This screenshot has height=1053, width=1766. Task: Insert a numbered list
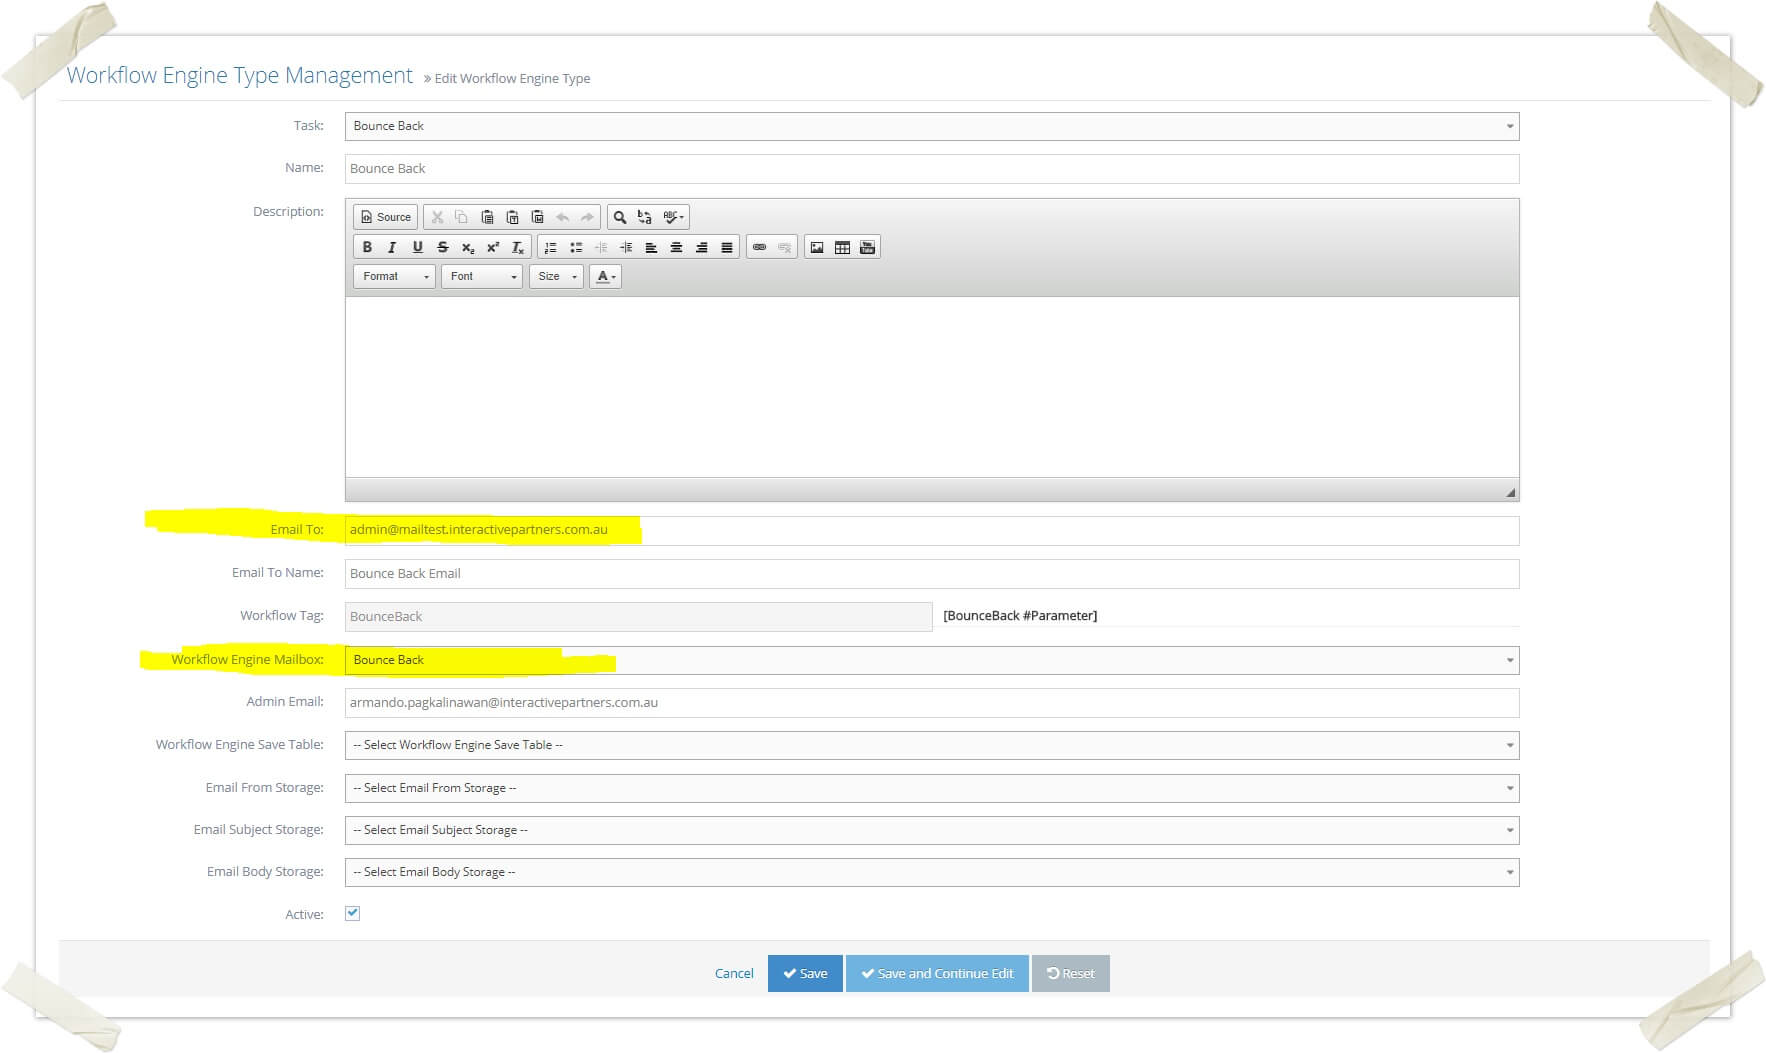(x=550, y=247)
